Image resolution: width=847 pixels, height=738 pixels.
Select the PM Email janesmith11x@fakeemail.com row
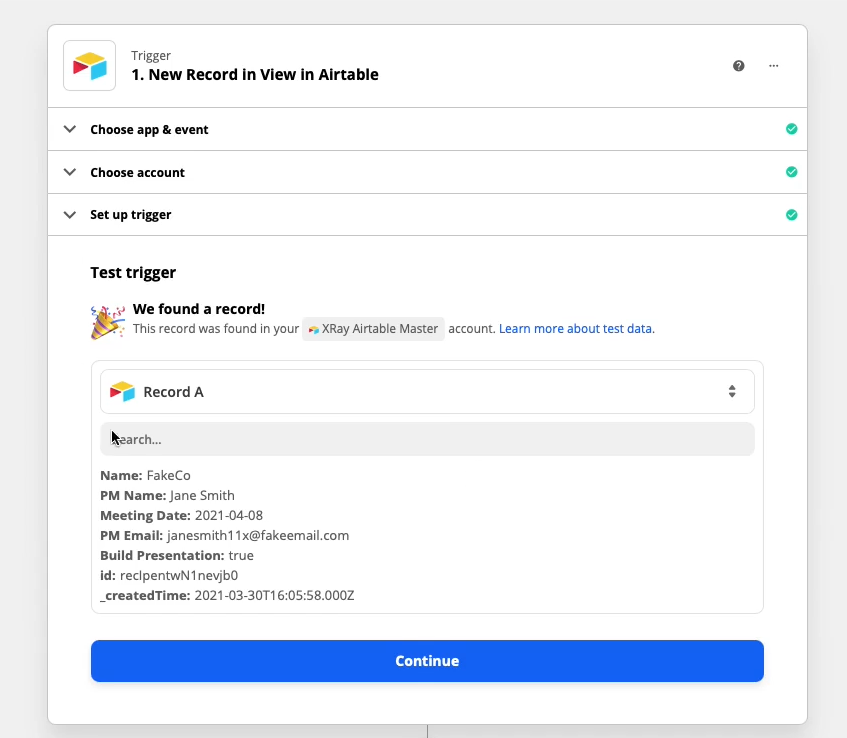tap(225, 535)
